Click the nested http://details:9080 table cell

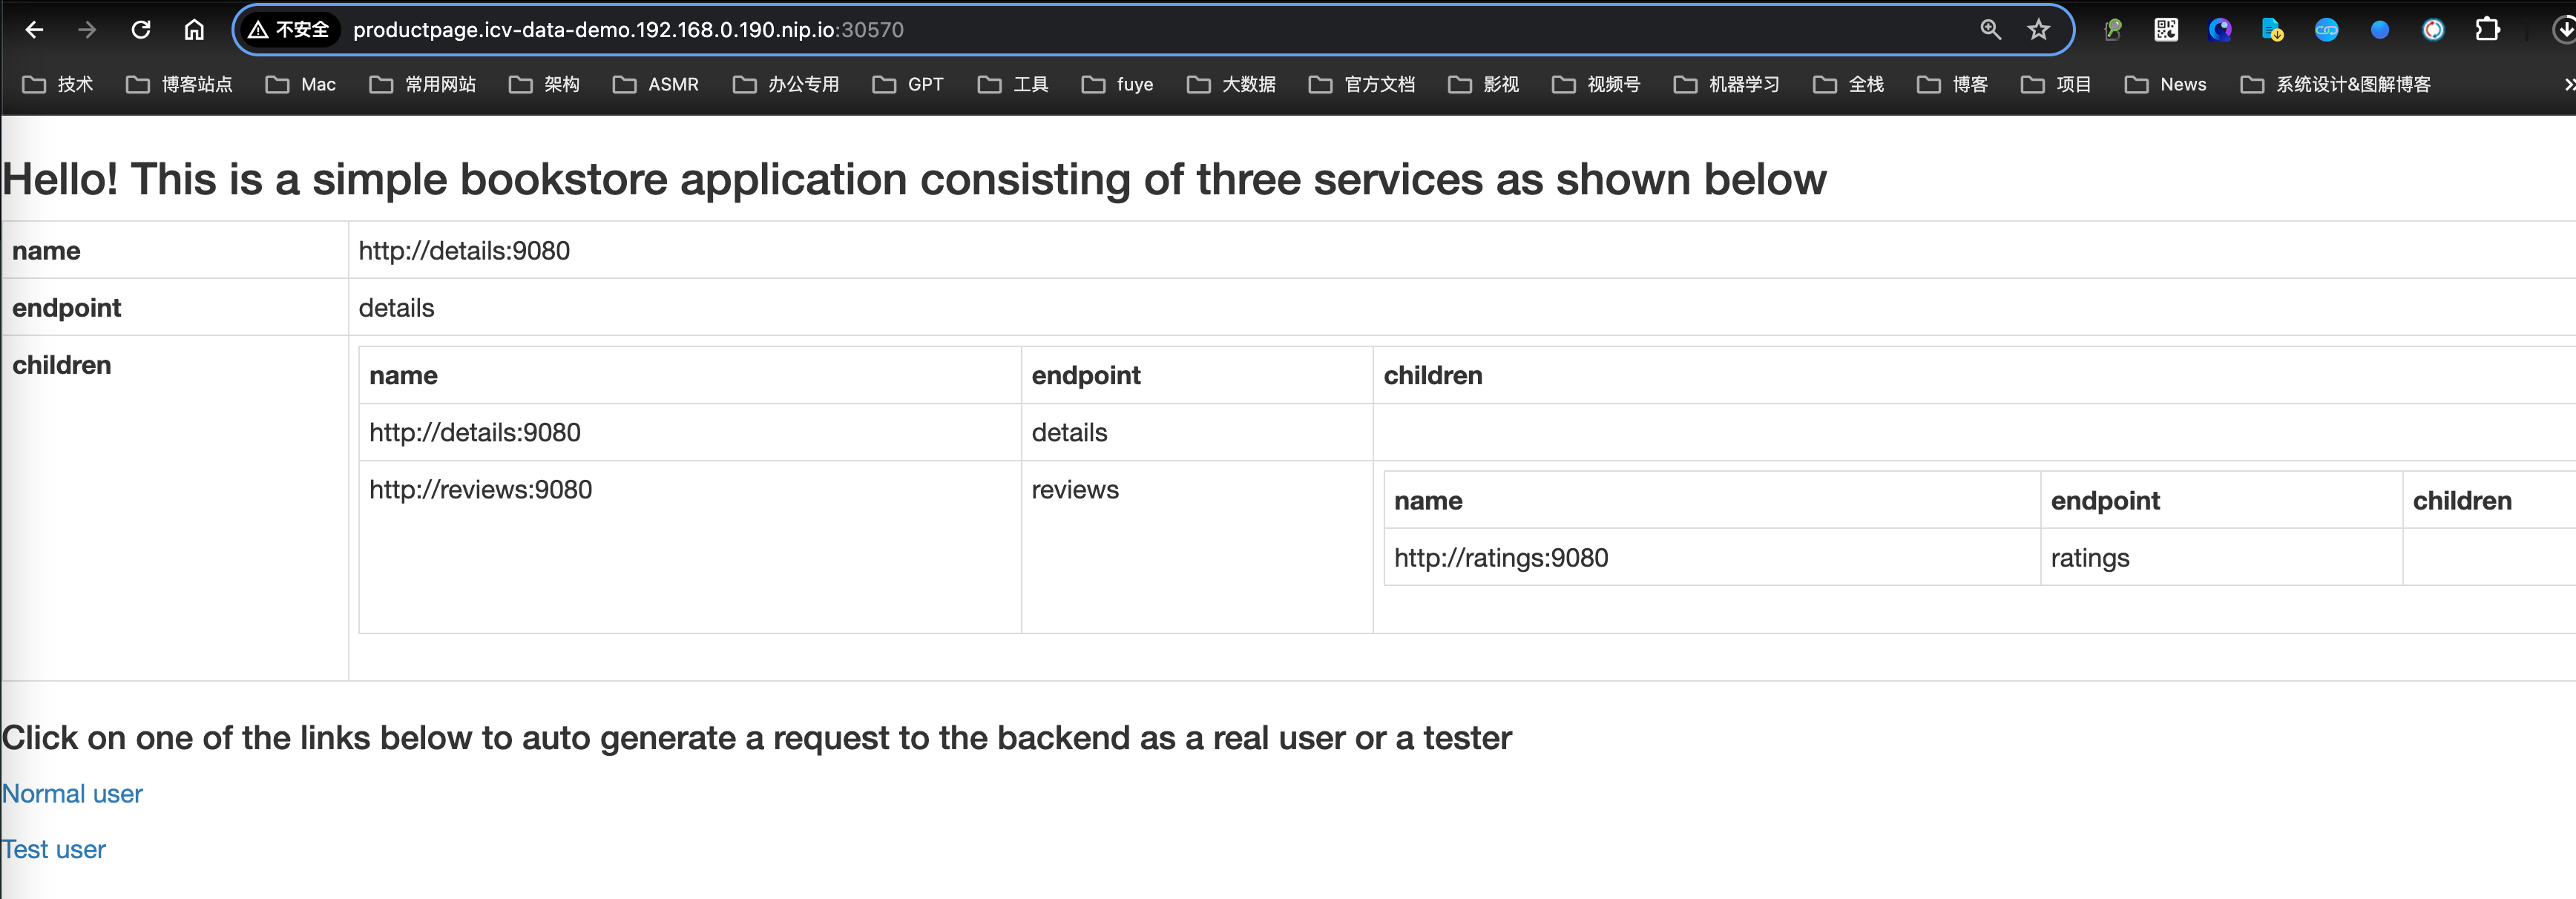pos(690,432)
